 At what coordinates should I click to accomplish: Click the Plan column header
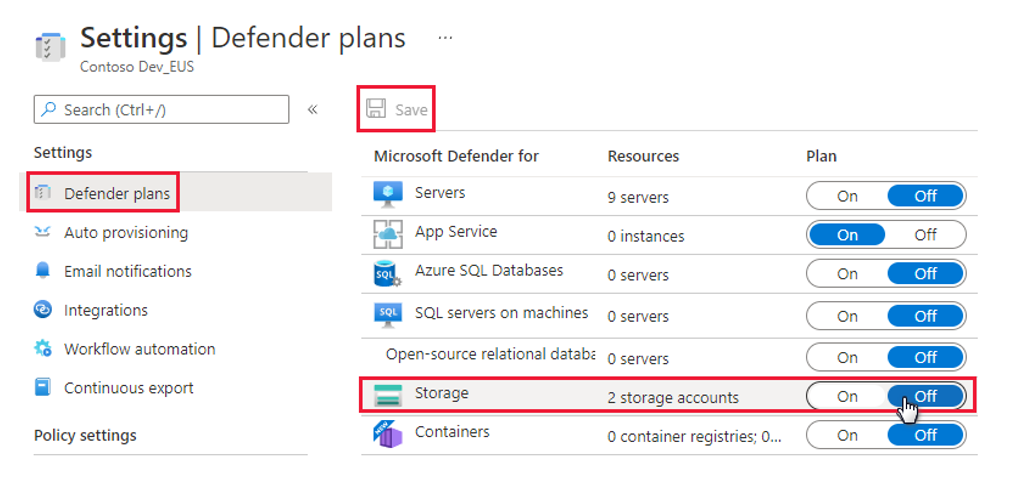(x=821, y=156)
